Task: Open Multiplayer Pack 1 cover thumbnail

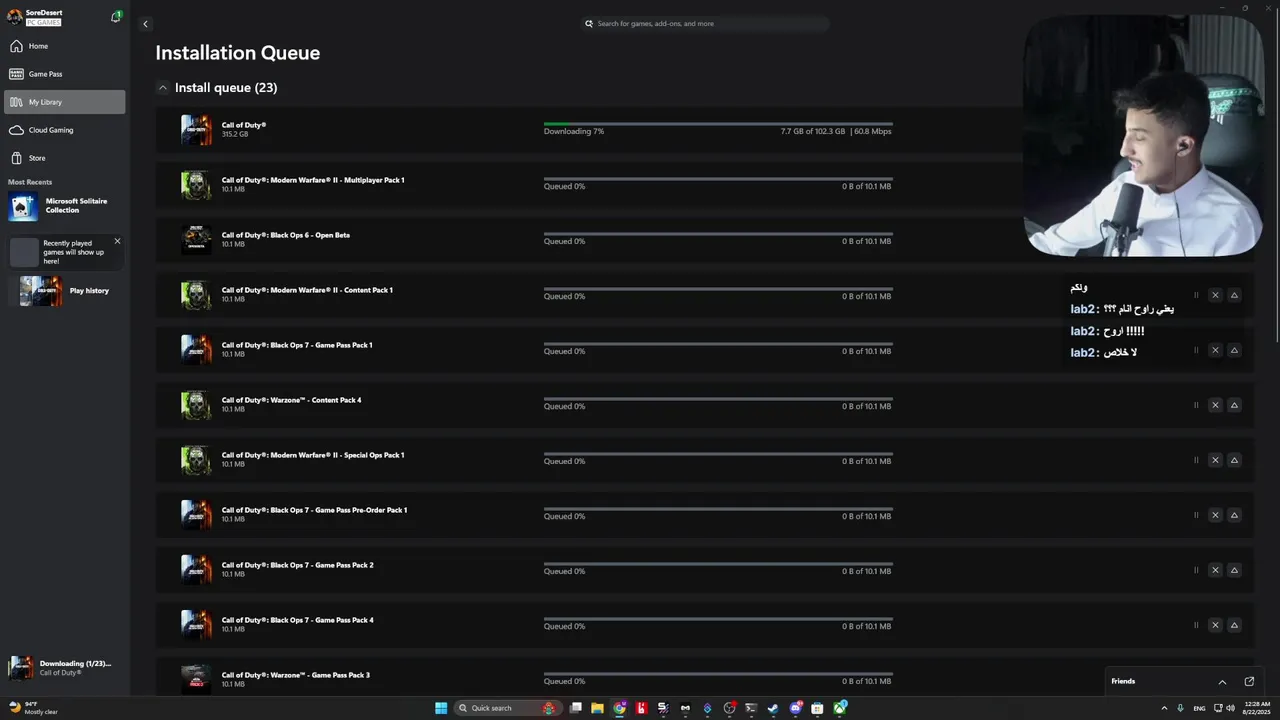Action: (x=196, y=185)
